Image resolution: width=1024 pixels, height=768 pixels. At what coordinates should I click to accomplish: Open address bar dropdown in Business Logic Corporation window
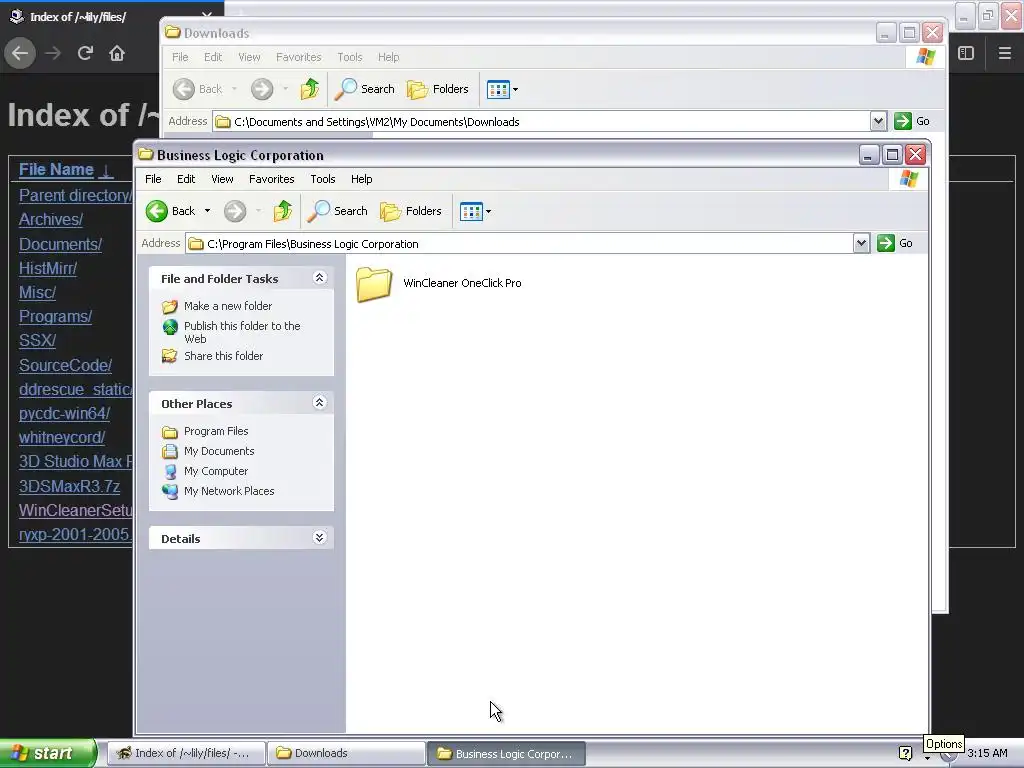(861, 244)
